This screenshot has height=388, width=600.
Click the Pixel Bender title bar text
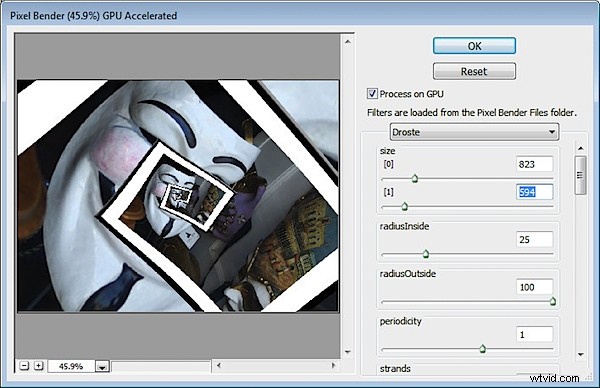(x=93, y=16)
